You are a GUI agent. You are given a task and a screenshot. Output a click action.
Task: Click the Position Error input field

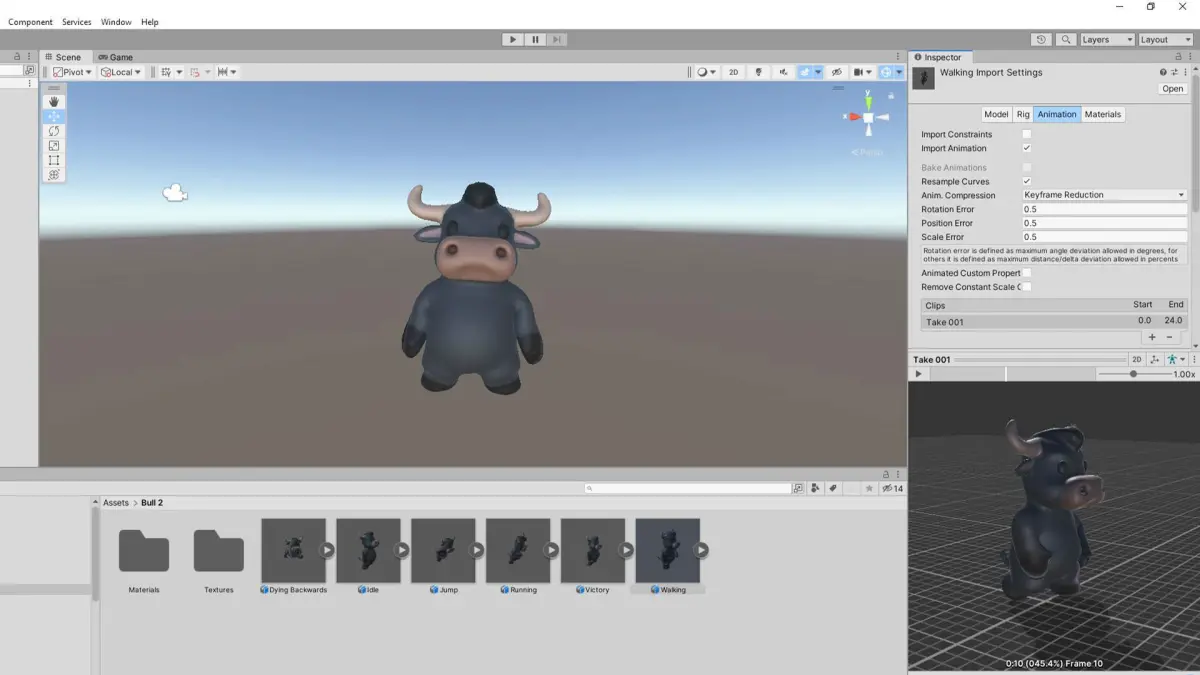pyautogui.click(x=1104, y=223)
